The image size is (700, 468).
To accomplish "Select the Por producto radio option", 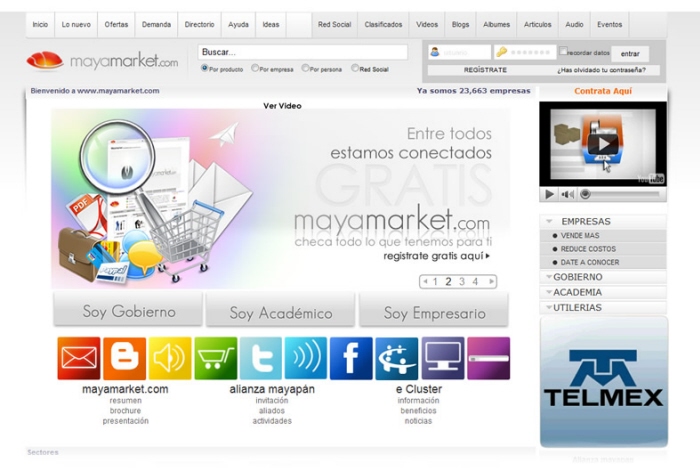I will (204, 68).
